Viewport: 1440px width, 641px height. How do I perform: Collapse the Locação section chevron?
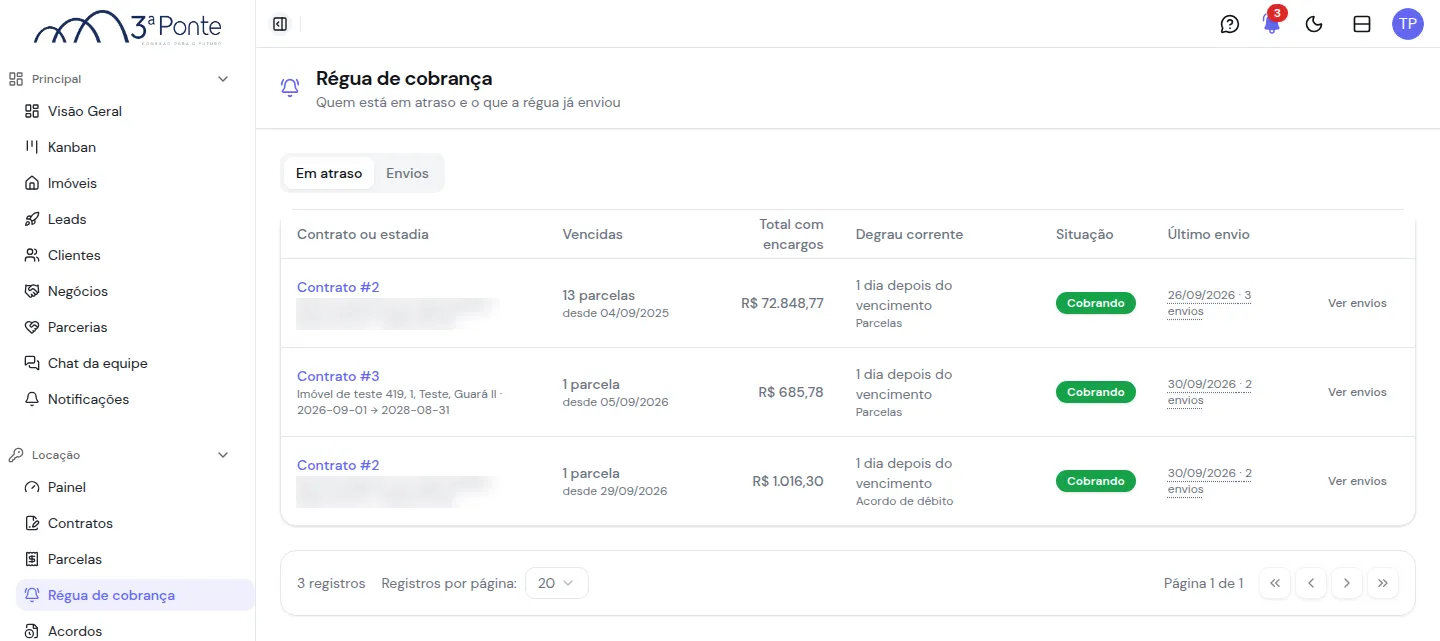pyautogui.click(x=223, y=455)
